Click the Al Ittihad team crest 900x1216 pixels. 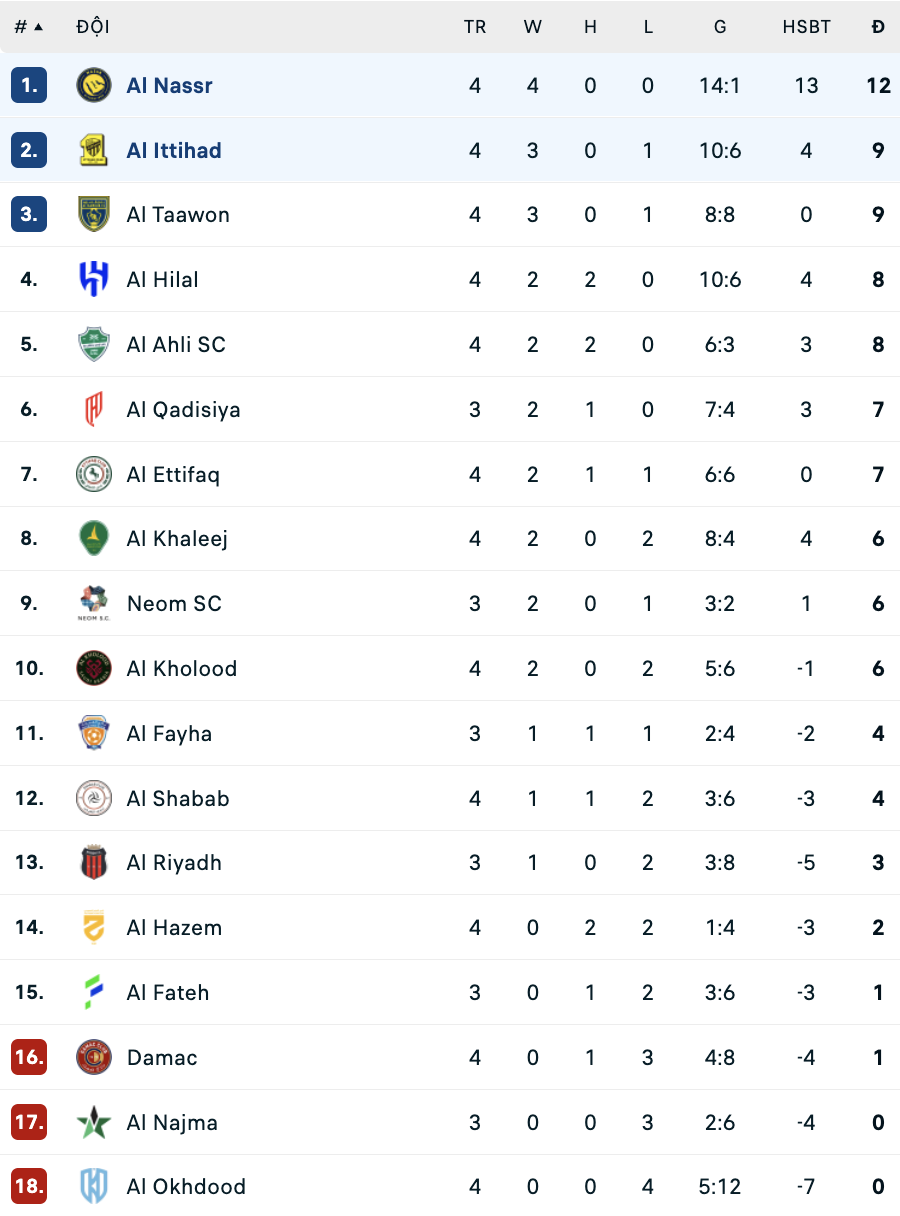[94, 150]
